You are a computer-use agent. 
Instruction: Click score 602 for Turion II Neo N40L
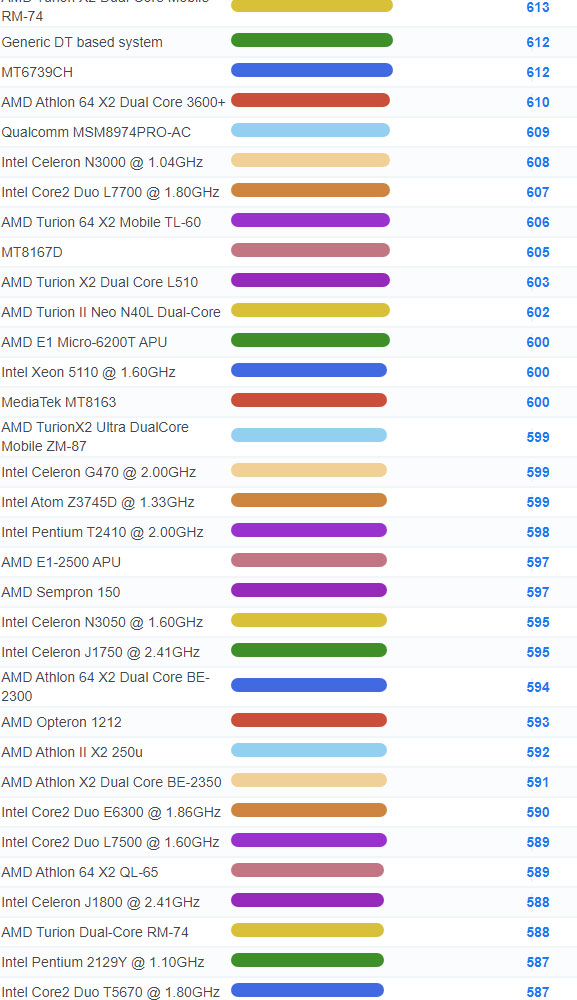[x=538, y=312]
